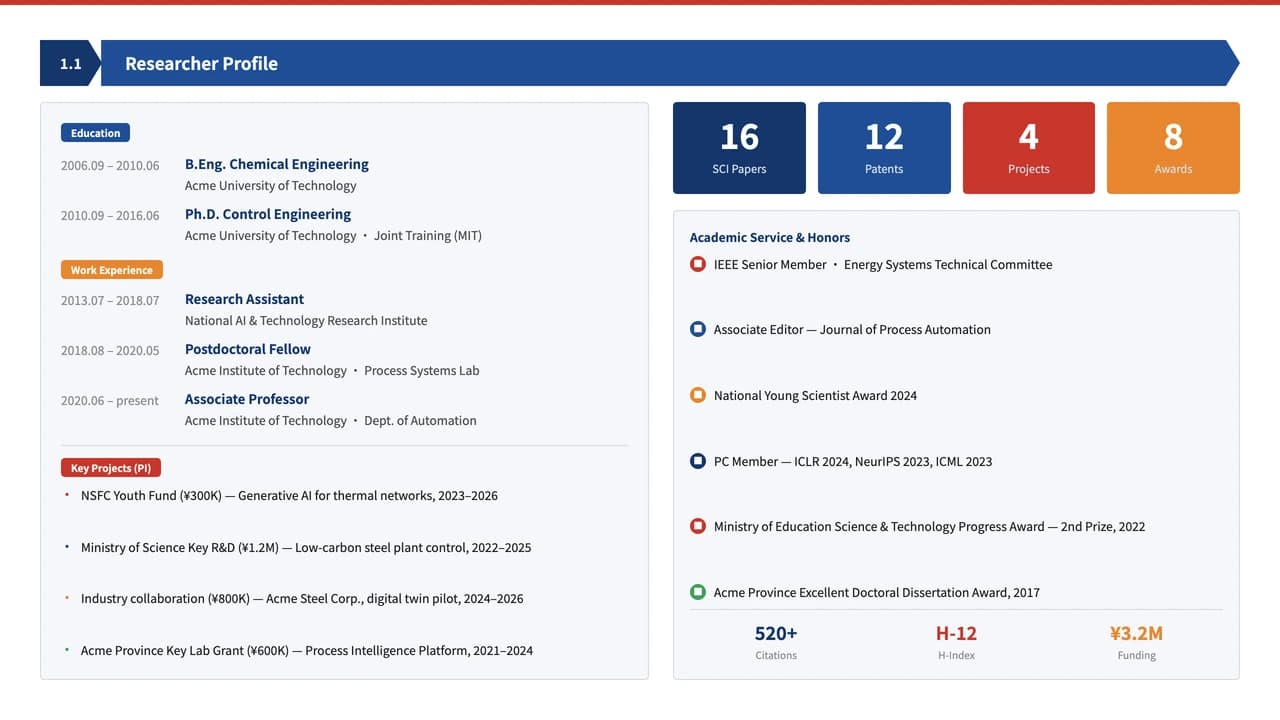Click the navy marker beside PC Member
Image resolution: width=1280 pixels, height=720 pixels.
pyautogui.click(x=698, y=461)
